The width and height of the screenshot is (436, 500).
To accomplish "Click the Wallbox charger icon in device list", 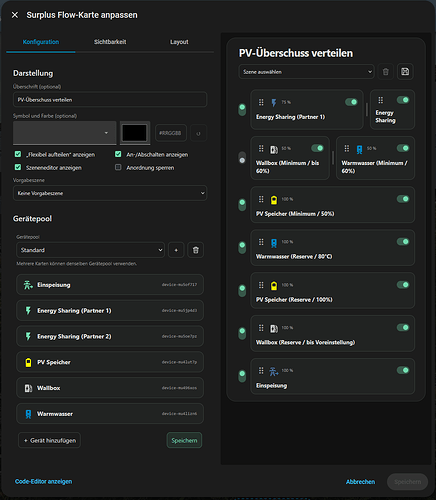I will pyautogui.click(x=28, y=388).
